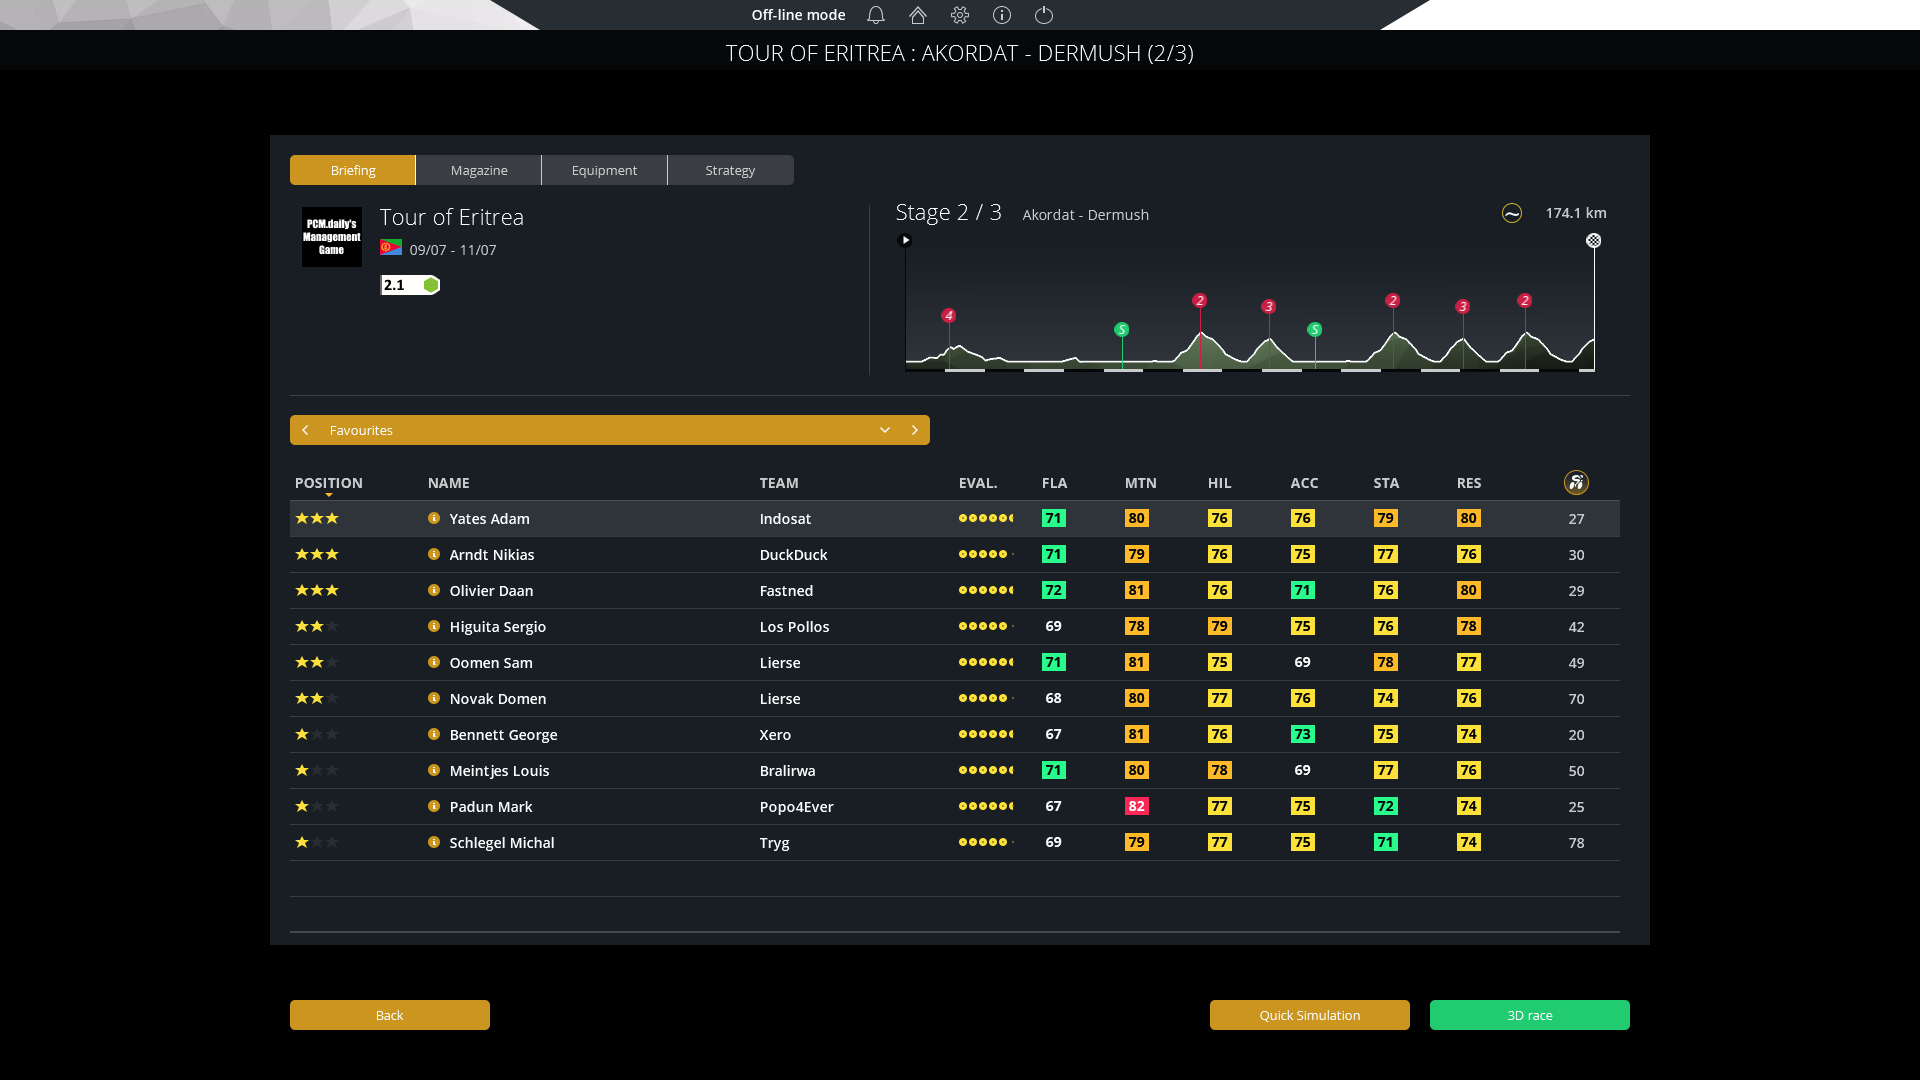Sort by the RES column
Viewport: 1920px width, 1080px height.
(x=1469, y=483)
